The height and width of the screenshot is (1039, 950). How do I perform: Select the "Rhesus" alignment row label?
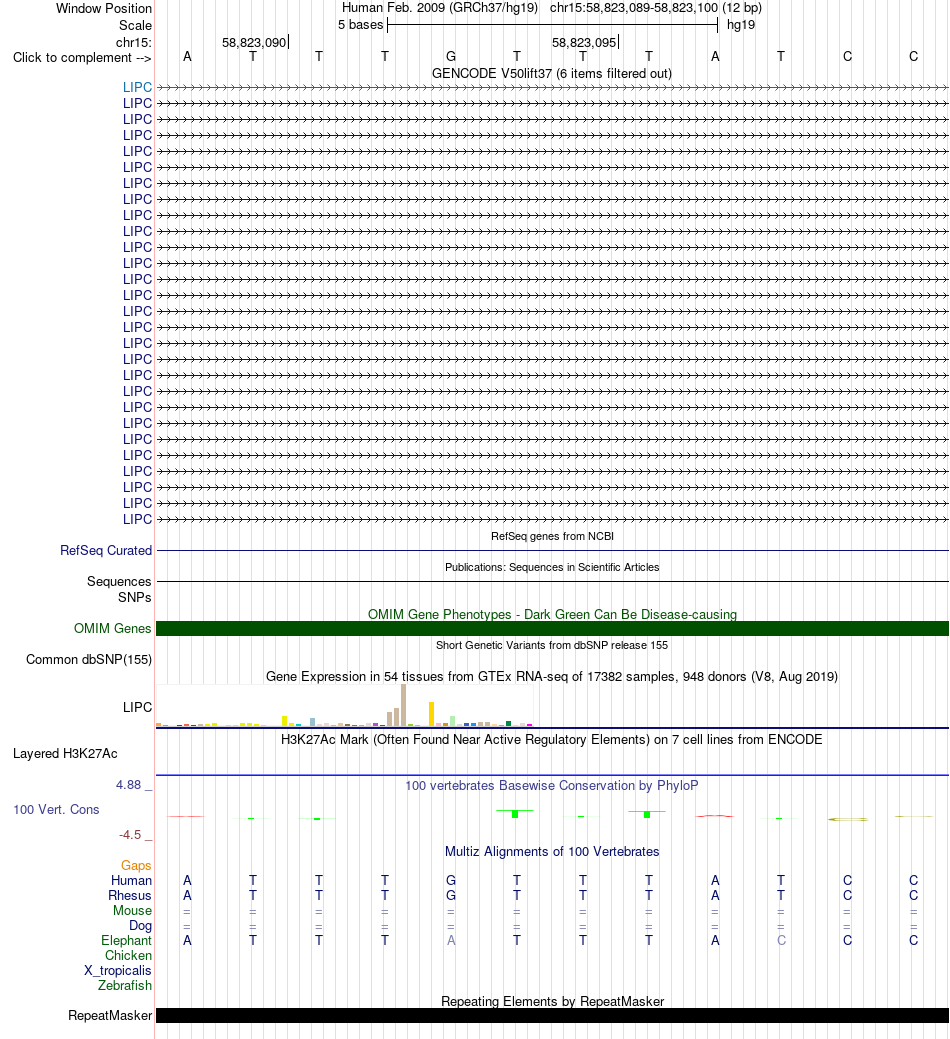coord(130,895)
